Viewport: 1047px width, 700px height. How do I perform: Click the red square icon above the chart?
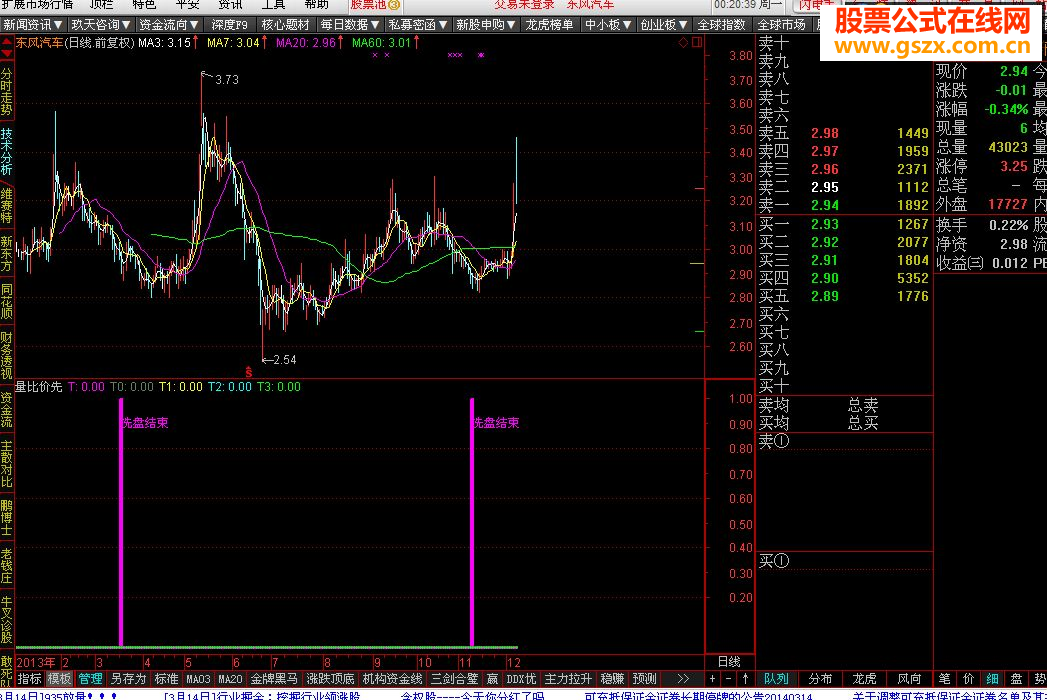pos(696,43)
